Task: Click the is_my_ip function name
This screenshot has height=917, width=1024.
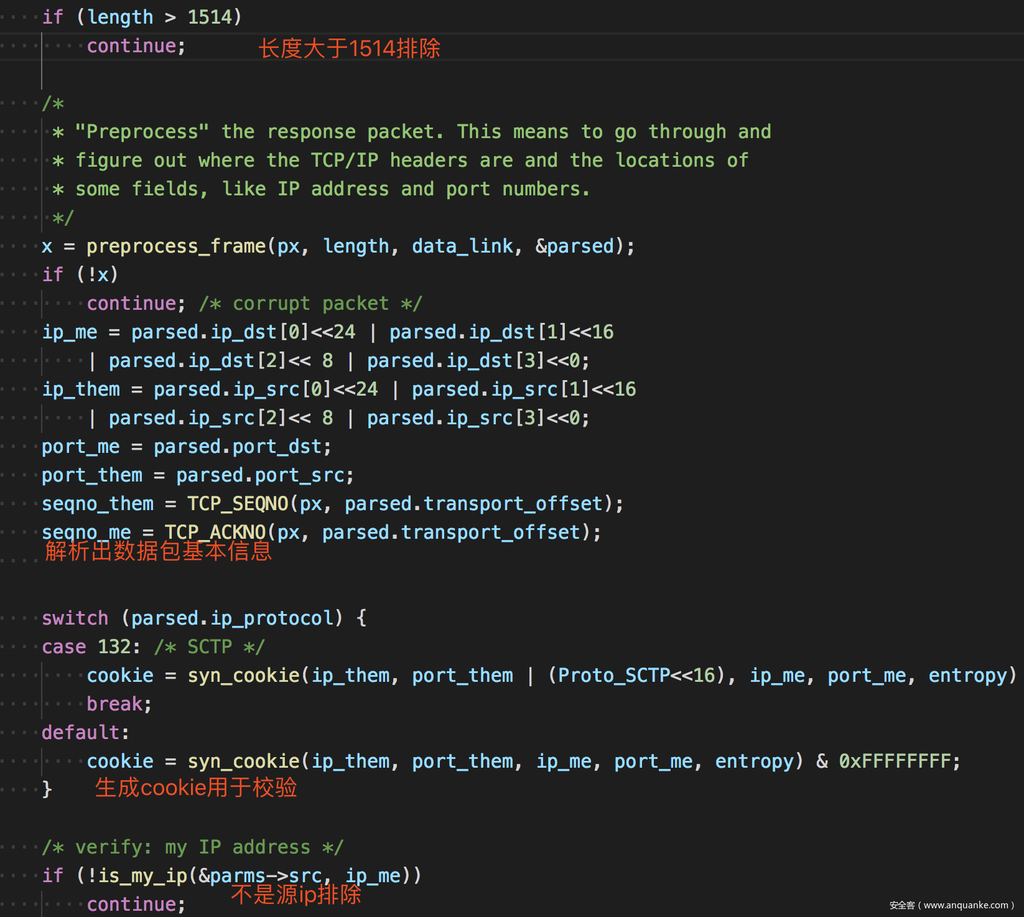Action: coord(142,876)
